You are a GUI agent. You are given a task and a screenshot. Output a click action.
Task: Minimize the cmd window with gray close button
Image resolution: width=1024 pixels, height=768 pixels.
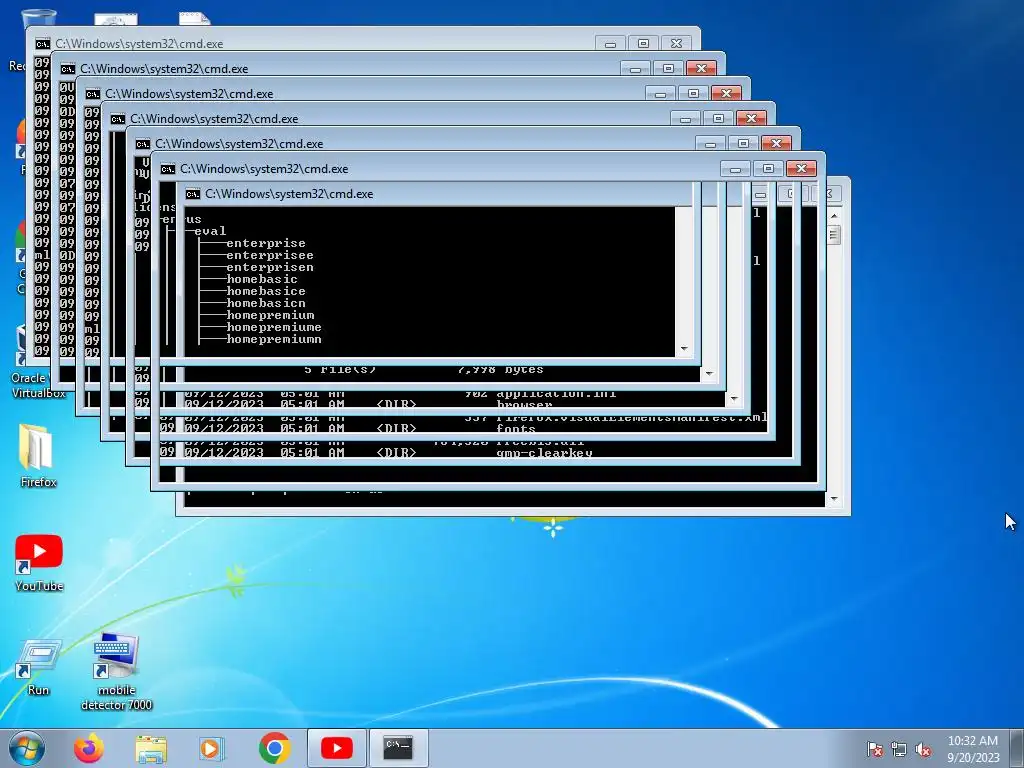click(x=611, y=43)
